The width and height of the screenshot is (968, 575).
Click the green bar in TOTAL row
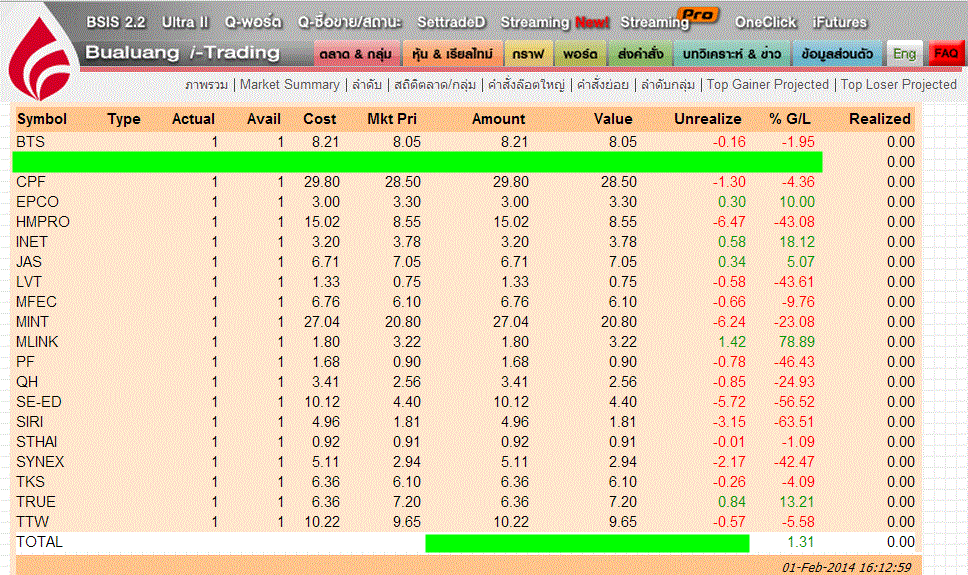(587, 543)
